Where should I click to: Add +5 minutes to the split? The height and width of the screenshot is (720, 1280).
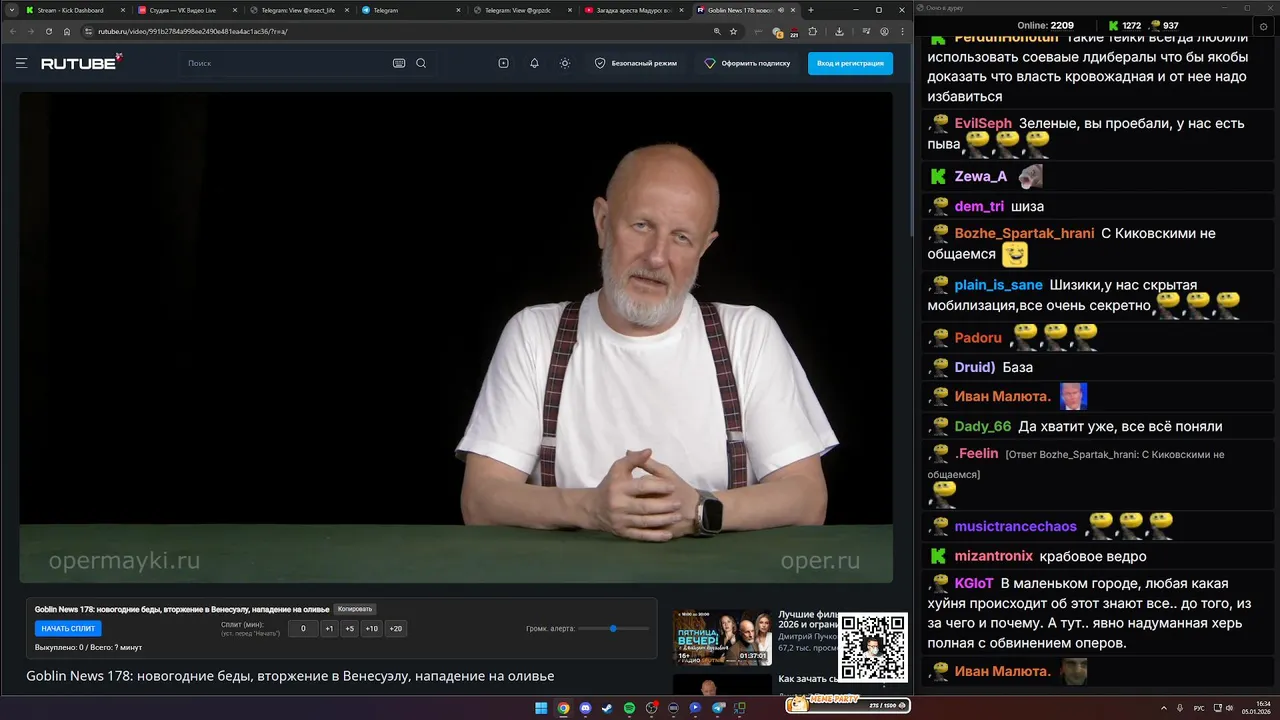click(349, 629)
